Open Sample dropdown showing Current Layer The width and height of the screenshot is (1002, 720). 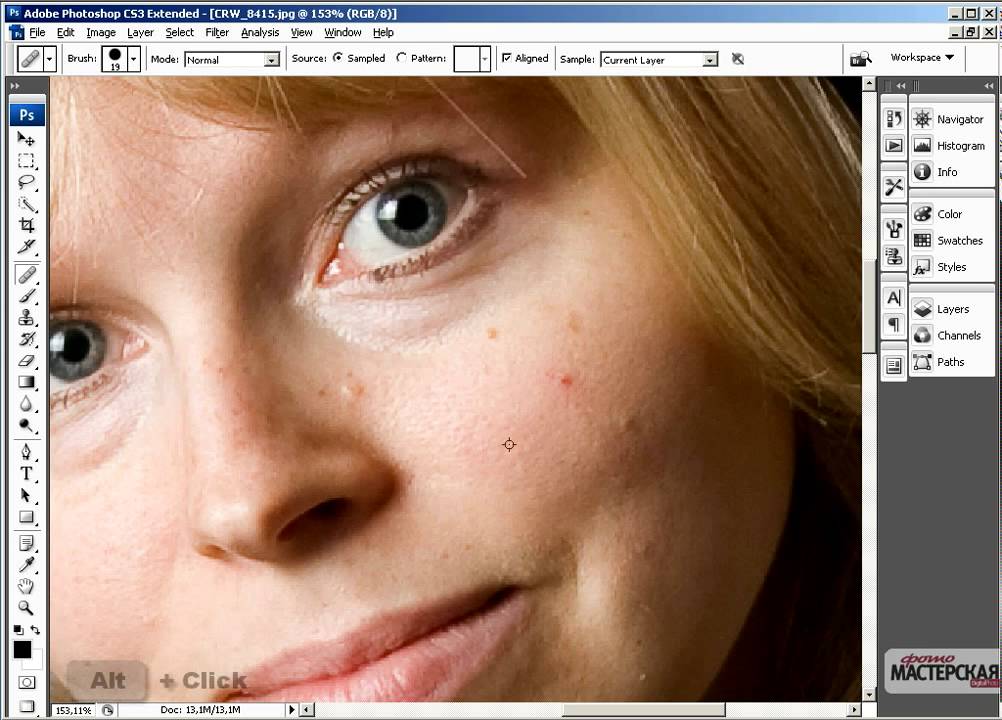click(659, 59)
